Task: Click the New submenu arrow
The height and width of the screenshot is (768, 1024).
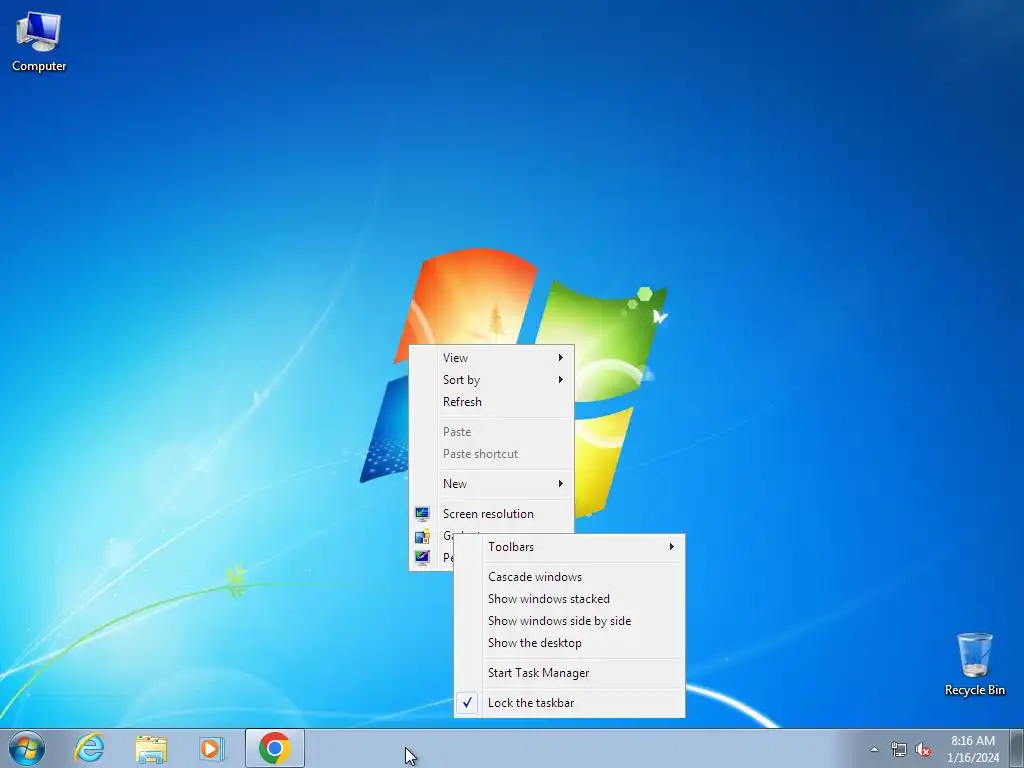Action: point(560,484)
